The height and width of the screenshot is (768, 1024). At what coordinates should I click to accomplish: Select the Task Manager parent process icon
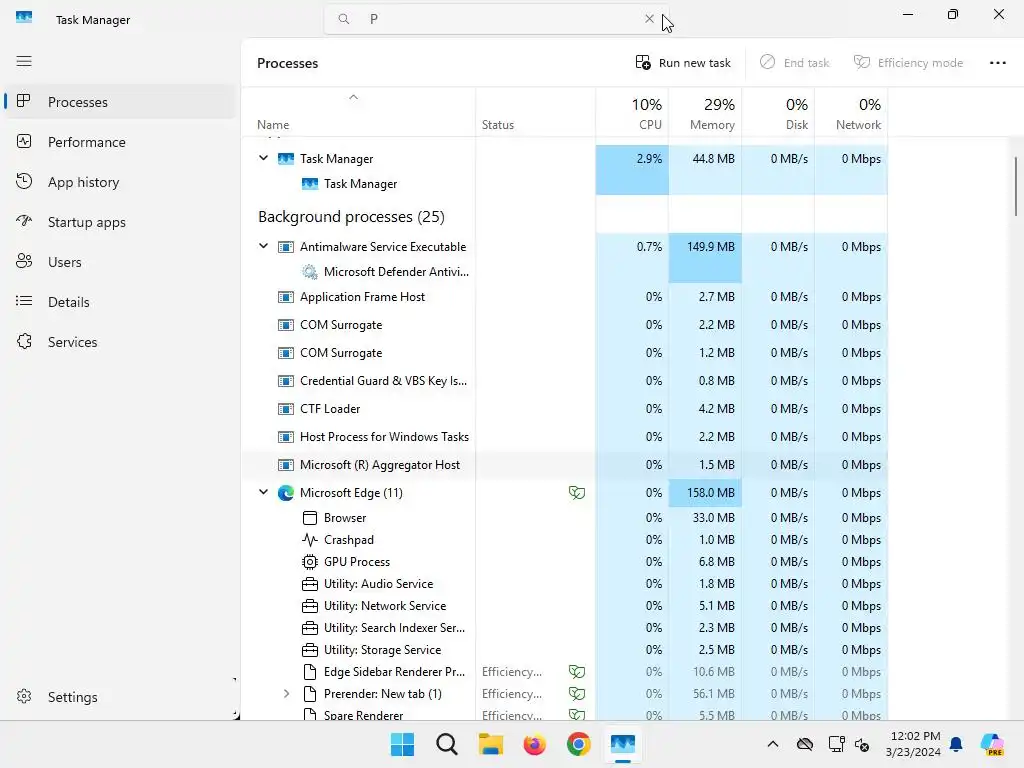point(285,159)
